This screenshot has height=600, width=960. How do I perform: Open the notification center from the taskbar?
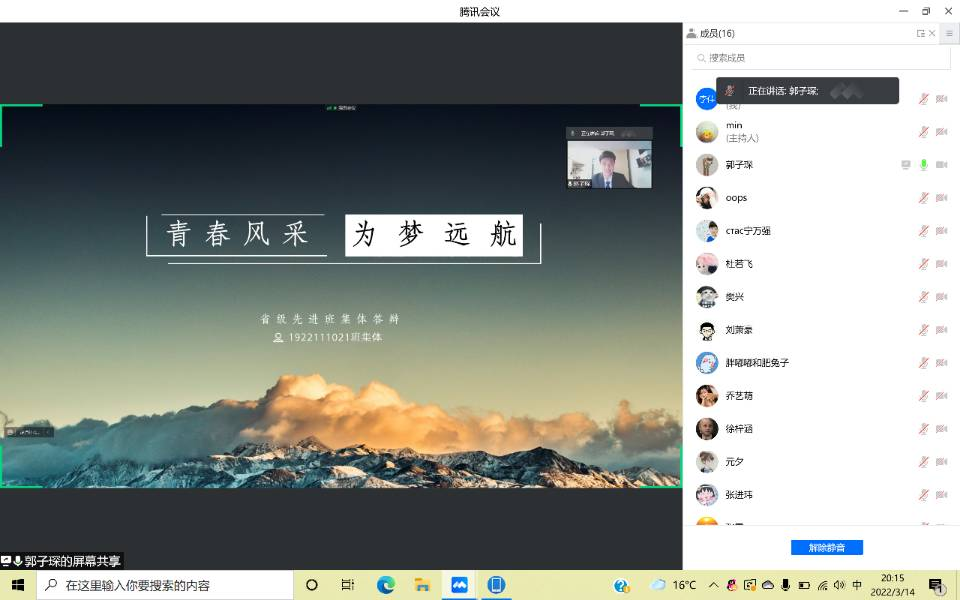[x=937, y=584]
